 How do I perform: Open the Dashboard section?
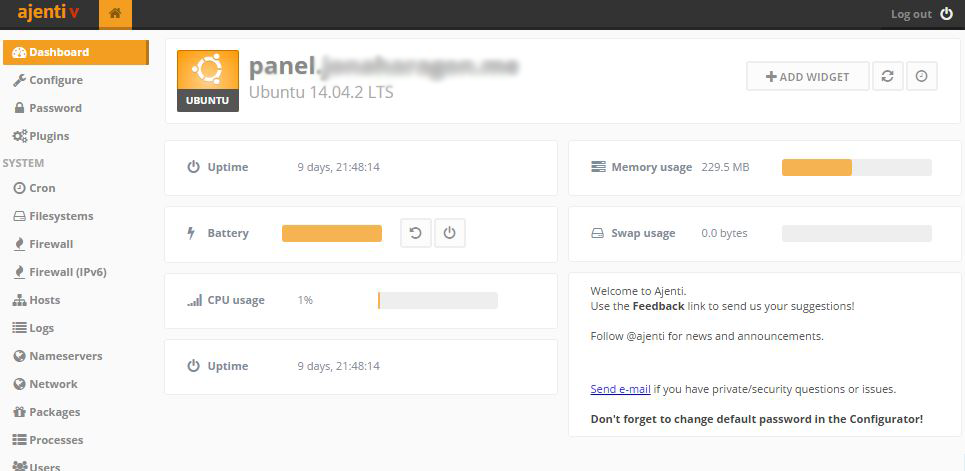[59, 52]
